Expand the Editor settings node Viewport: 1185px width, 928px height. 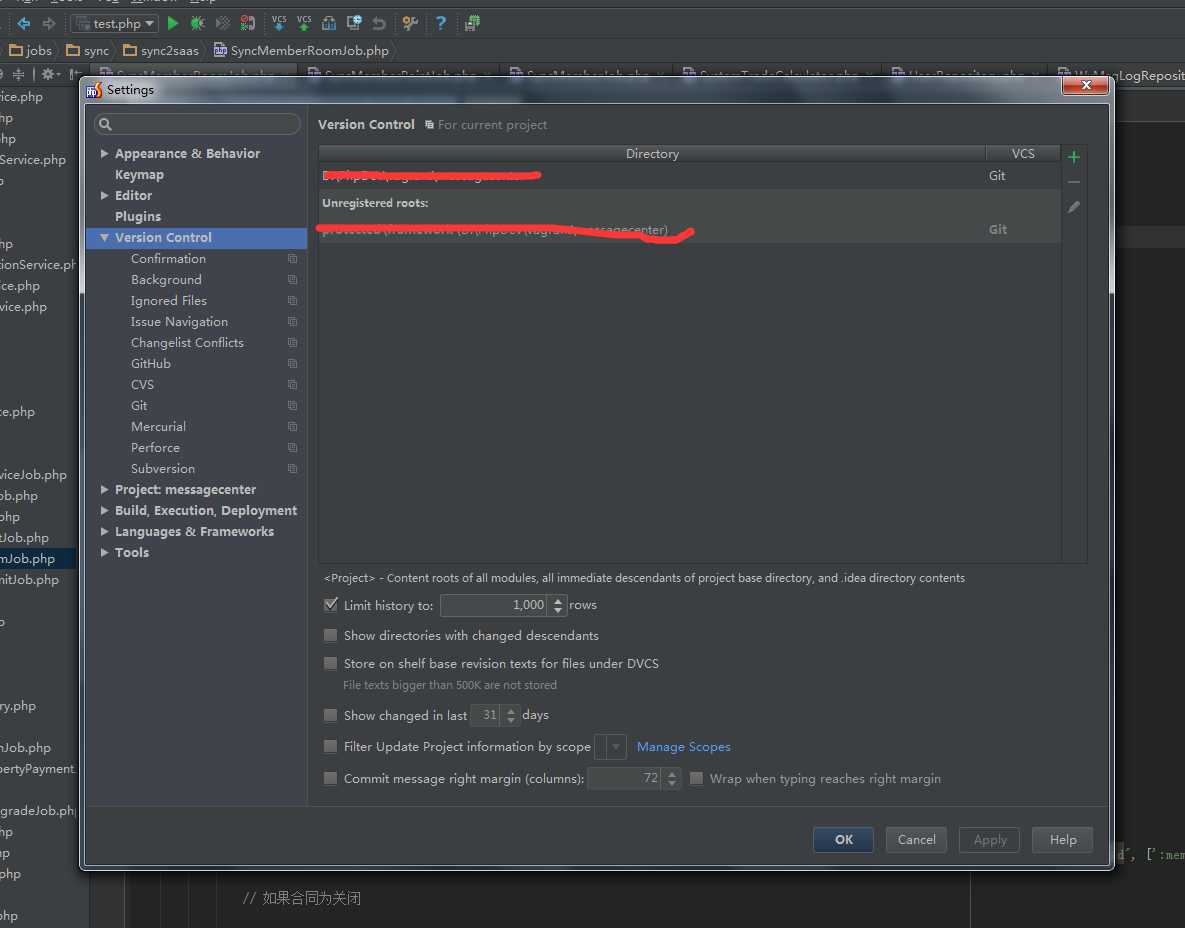[104, 196]
